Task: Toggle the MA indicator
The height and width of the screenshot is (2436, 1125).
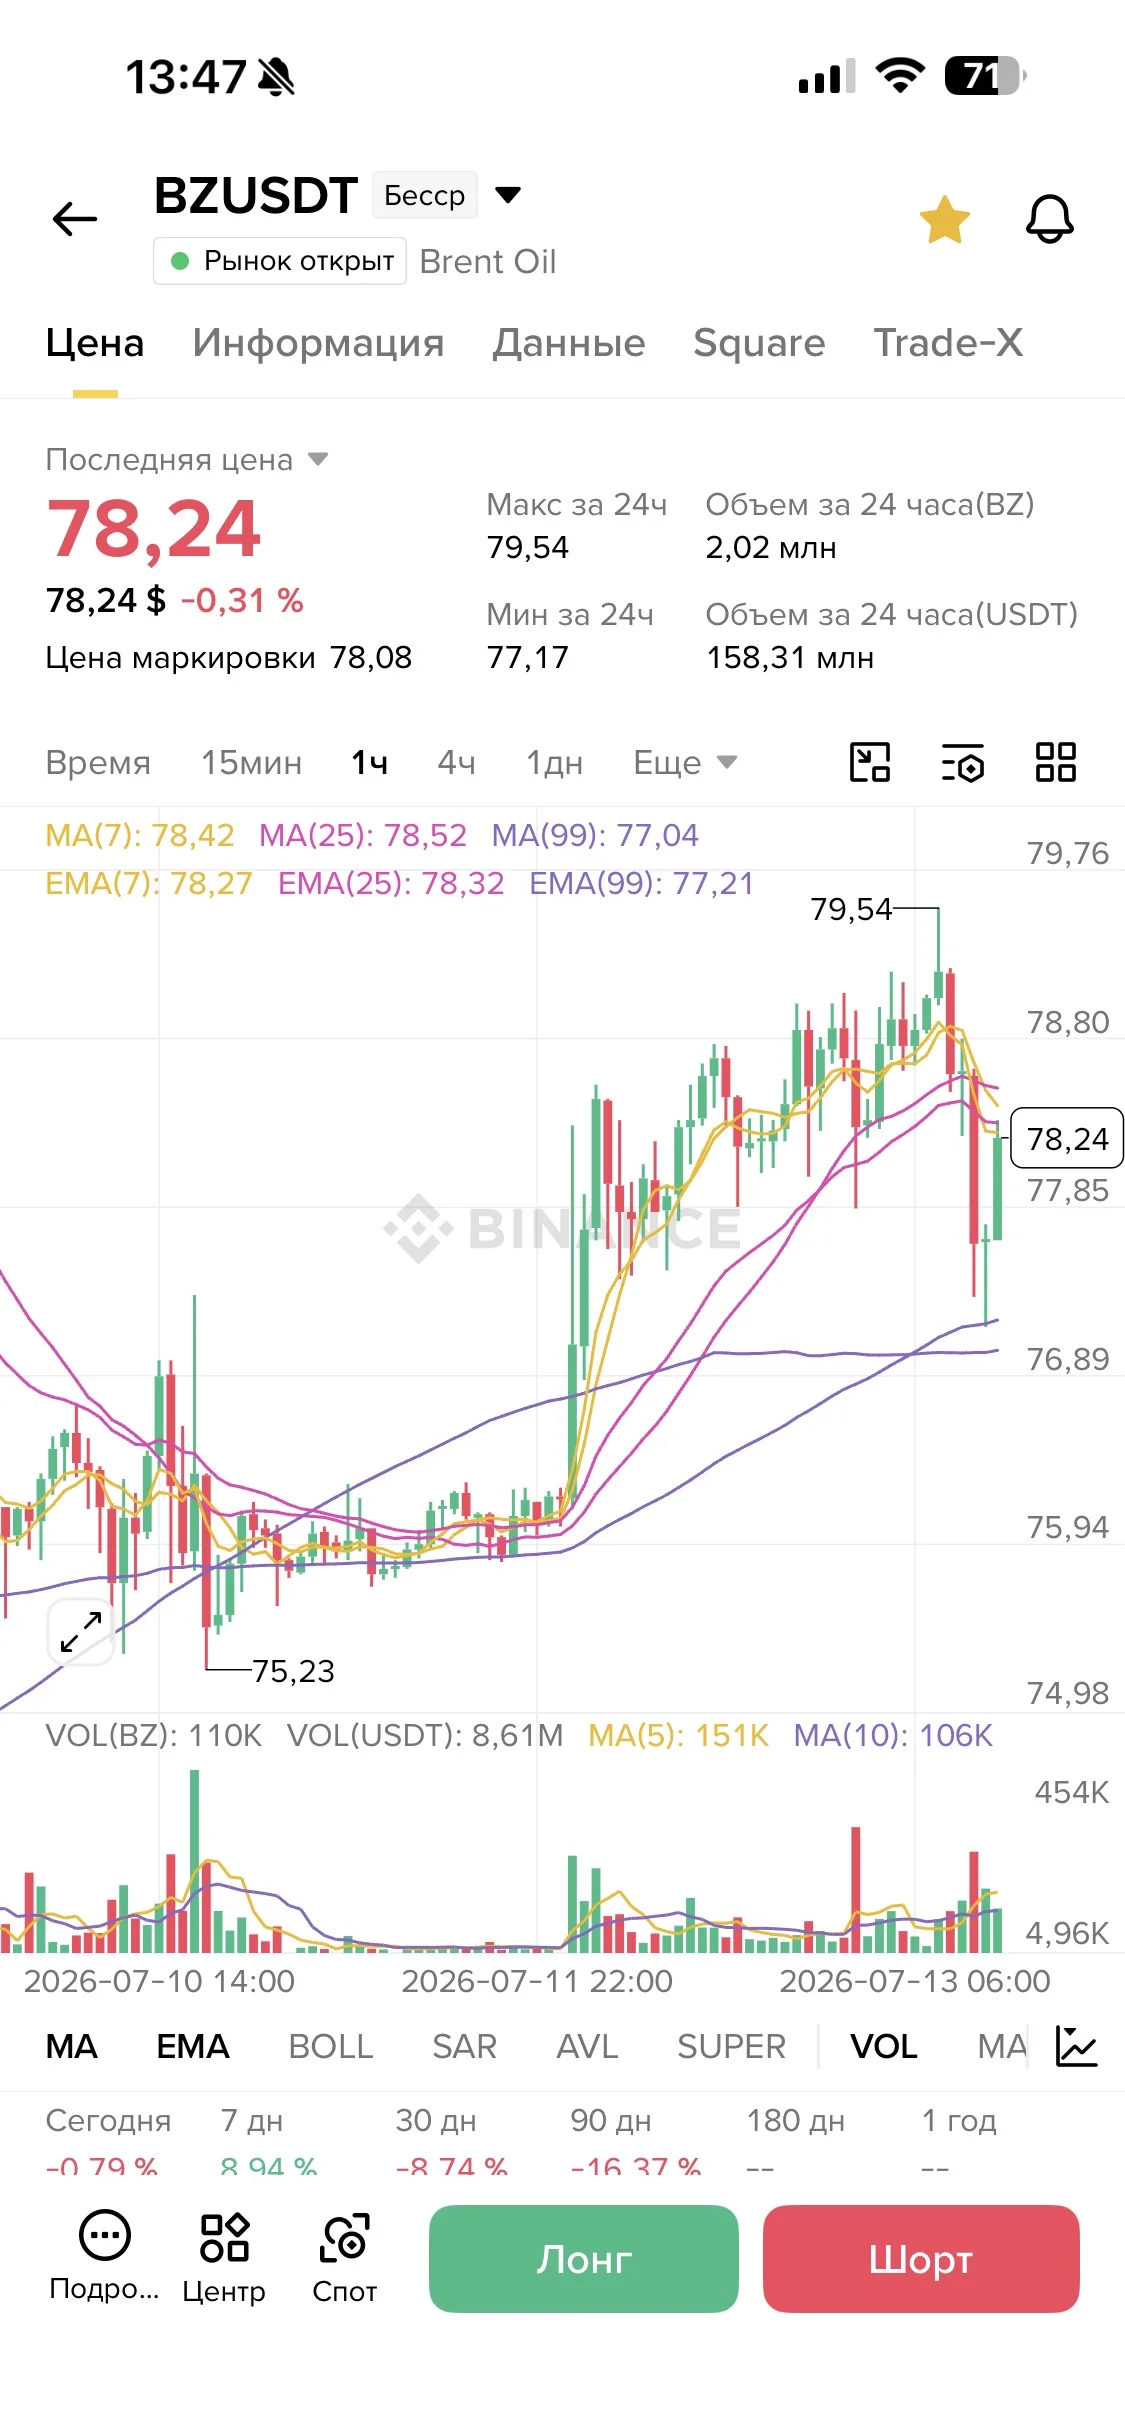Action: pos(72,2046)
